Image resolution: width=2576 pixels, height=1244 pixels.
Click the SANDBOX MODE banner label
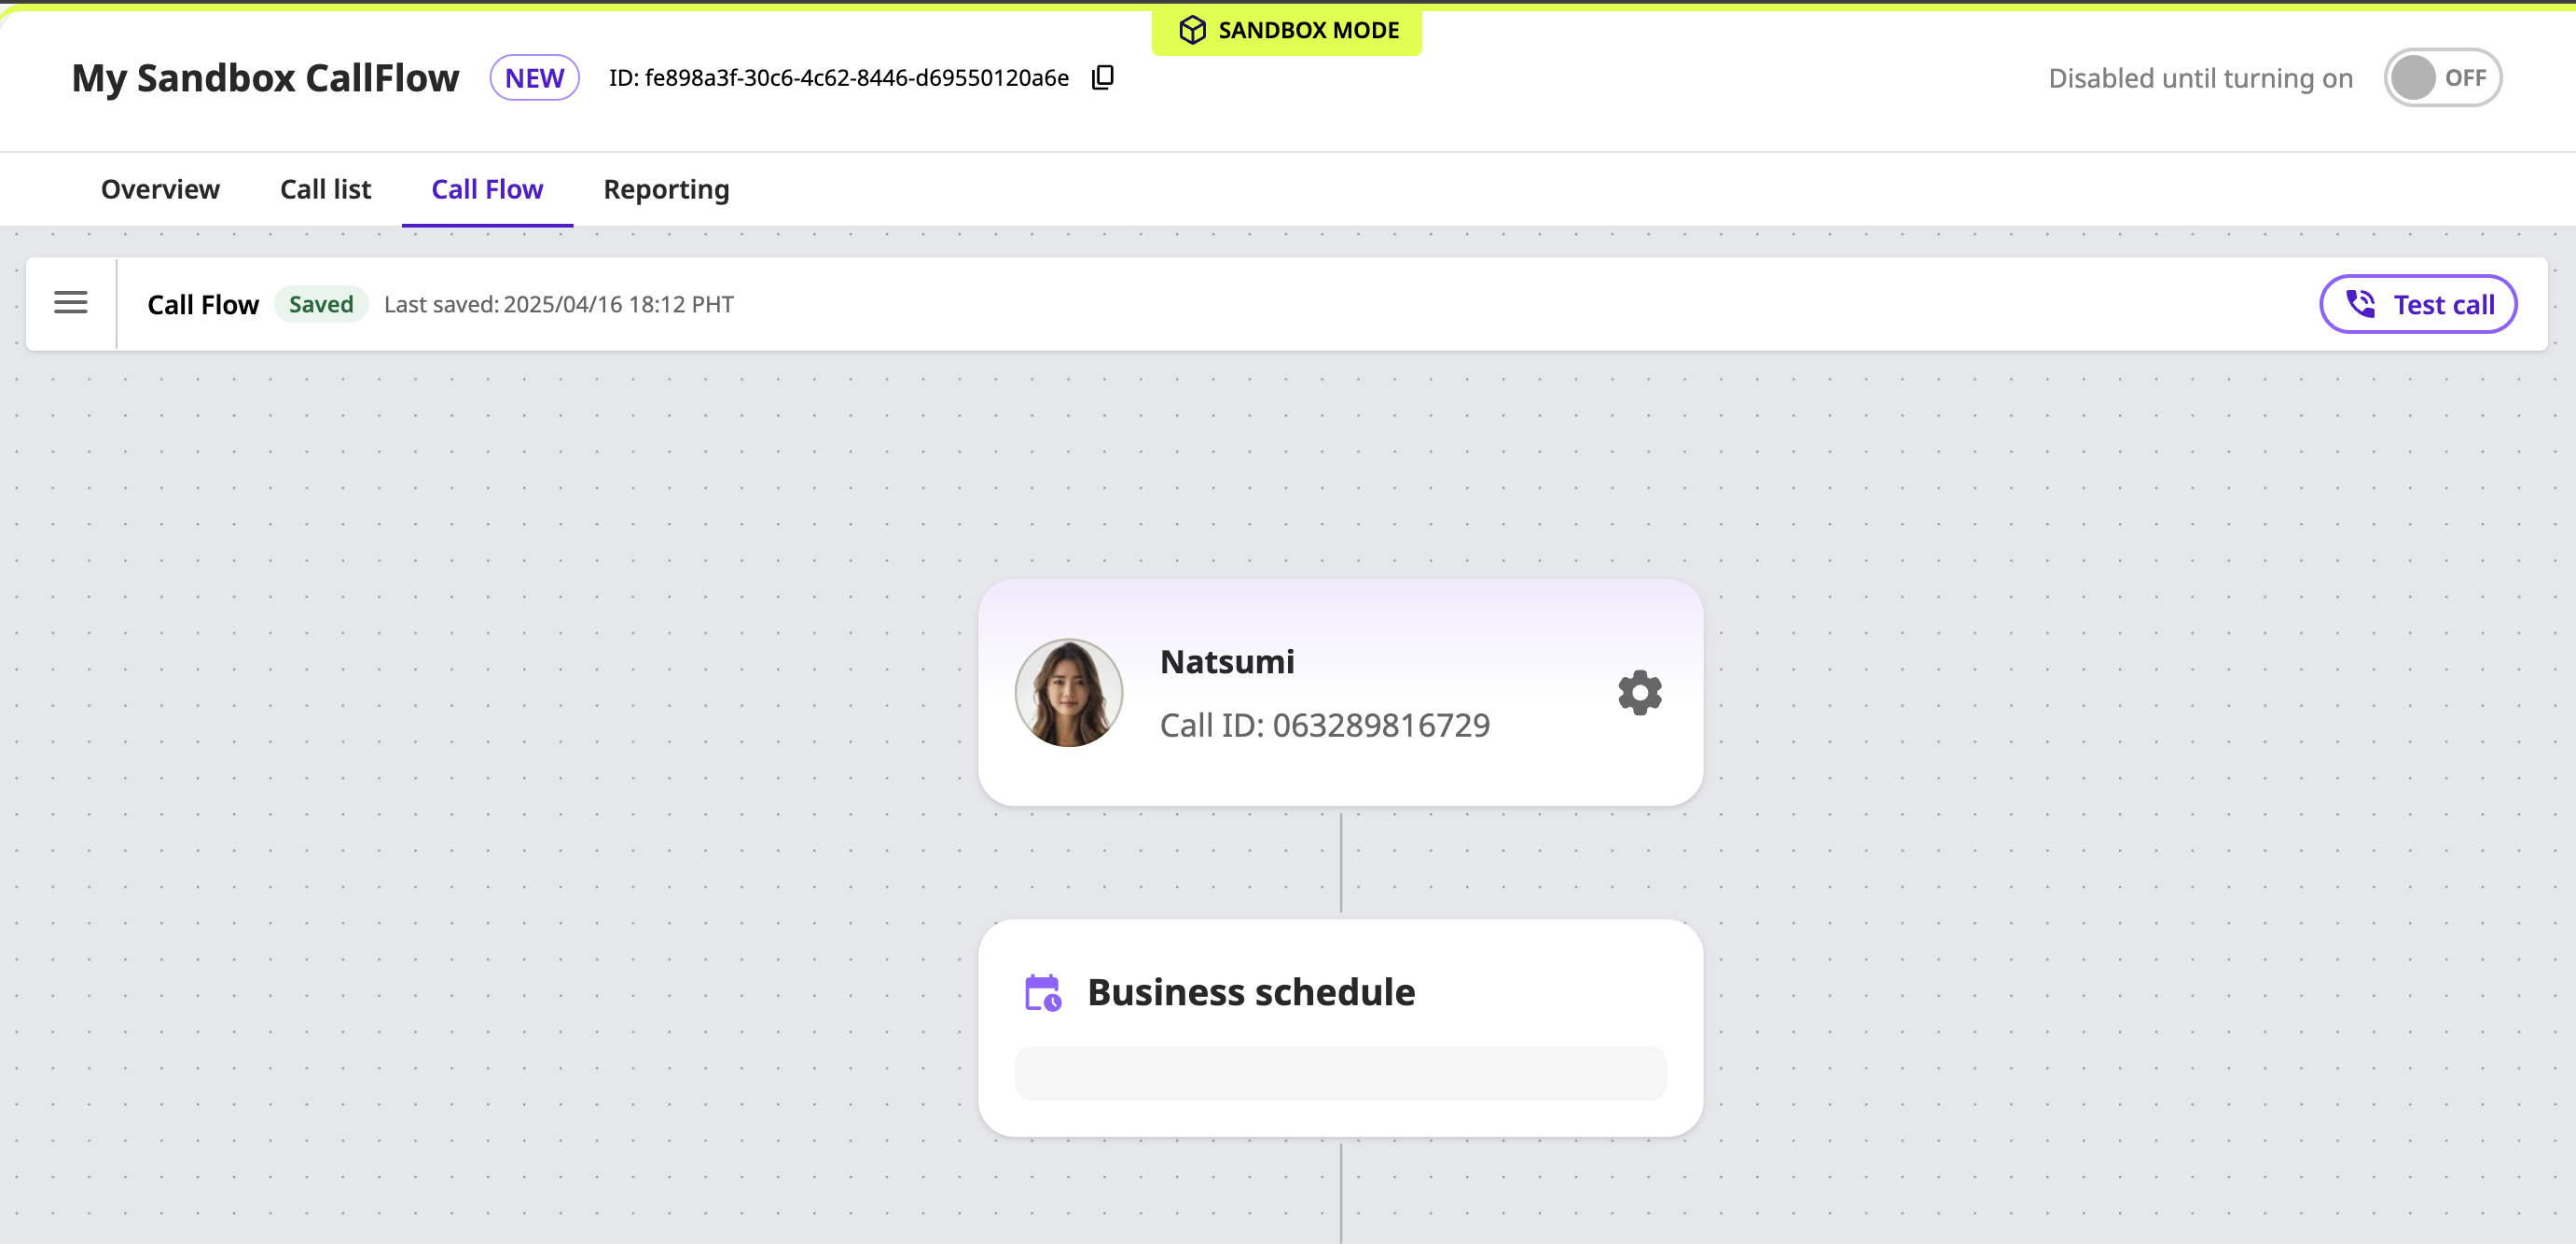[x=1308, y=31]
